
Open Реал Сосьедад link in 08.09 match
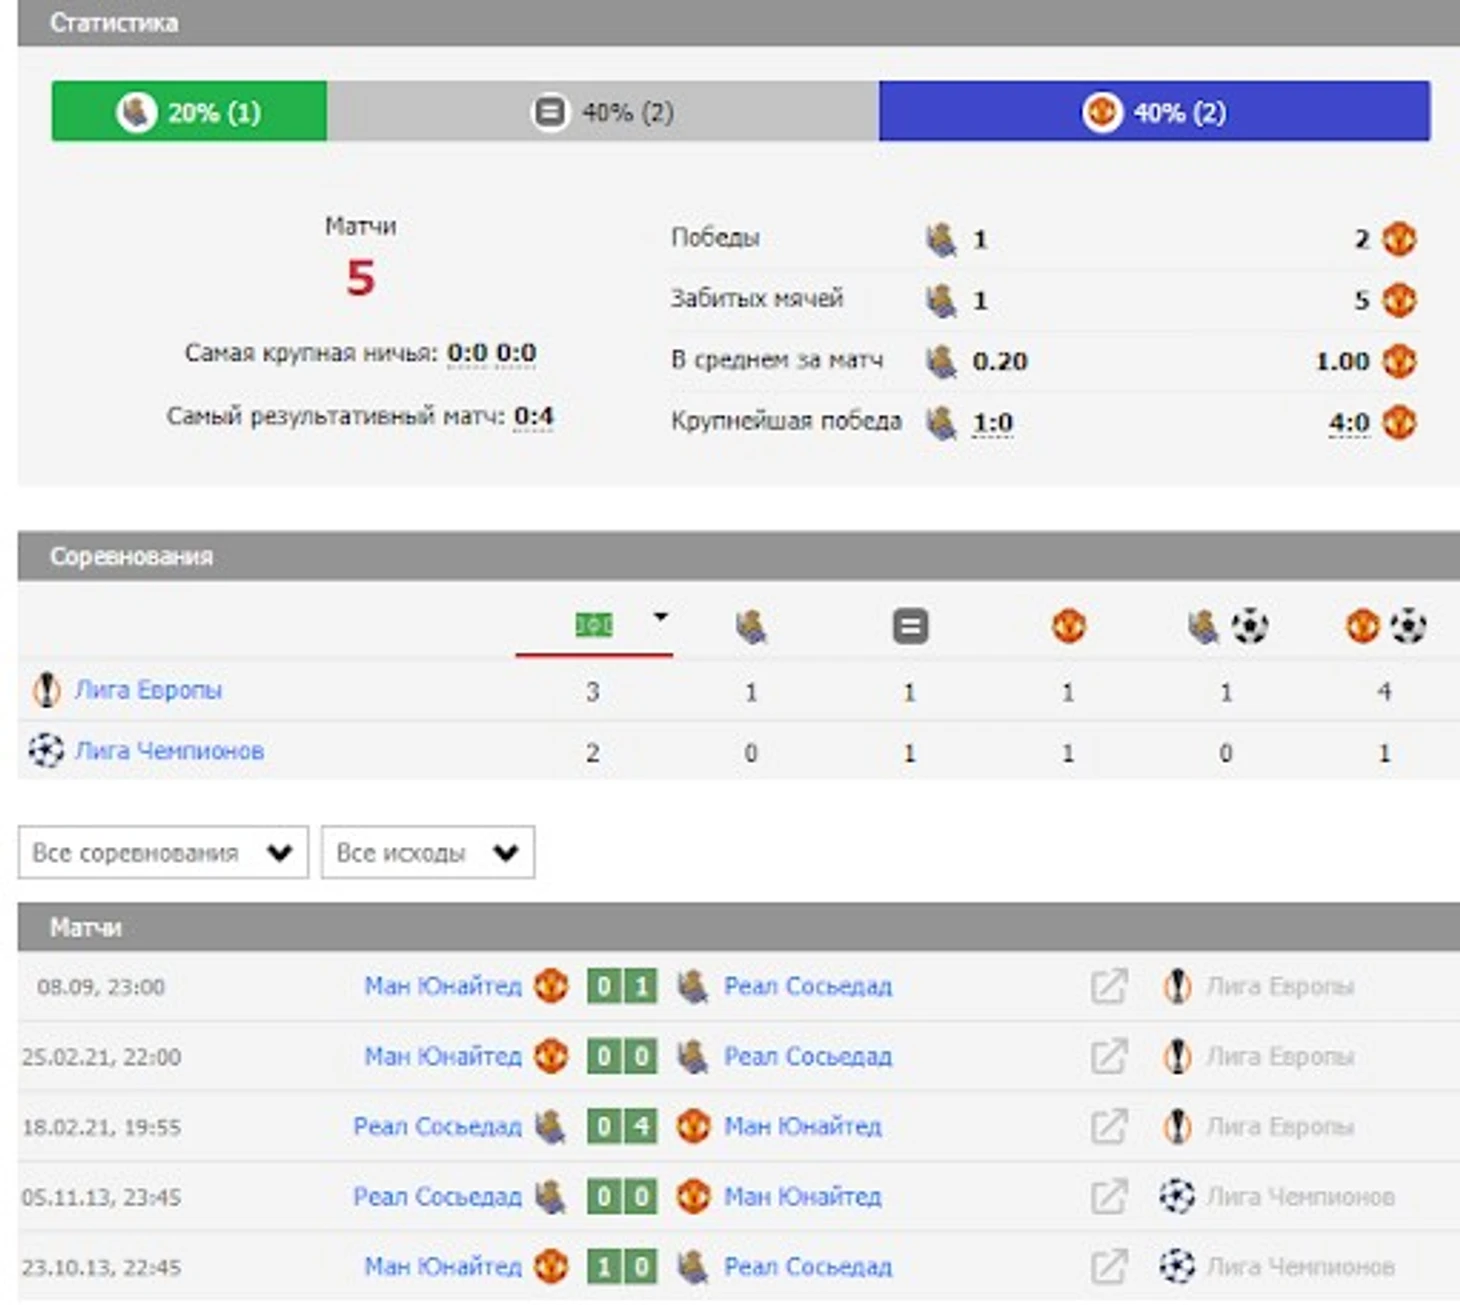coord(808,986)
